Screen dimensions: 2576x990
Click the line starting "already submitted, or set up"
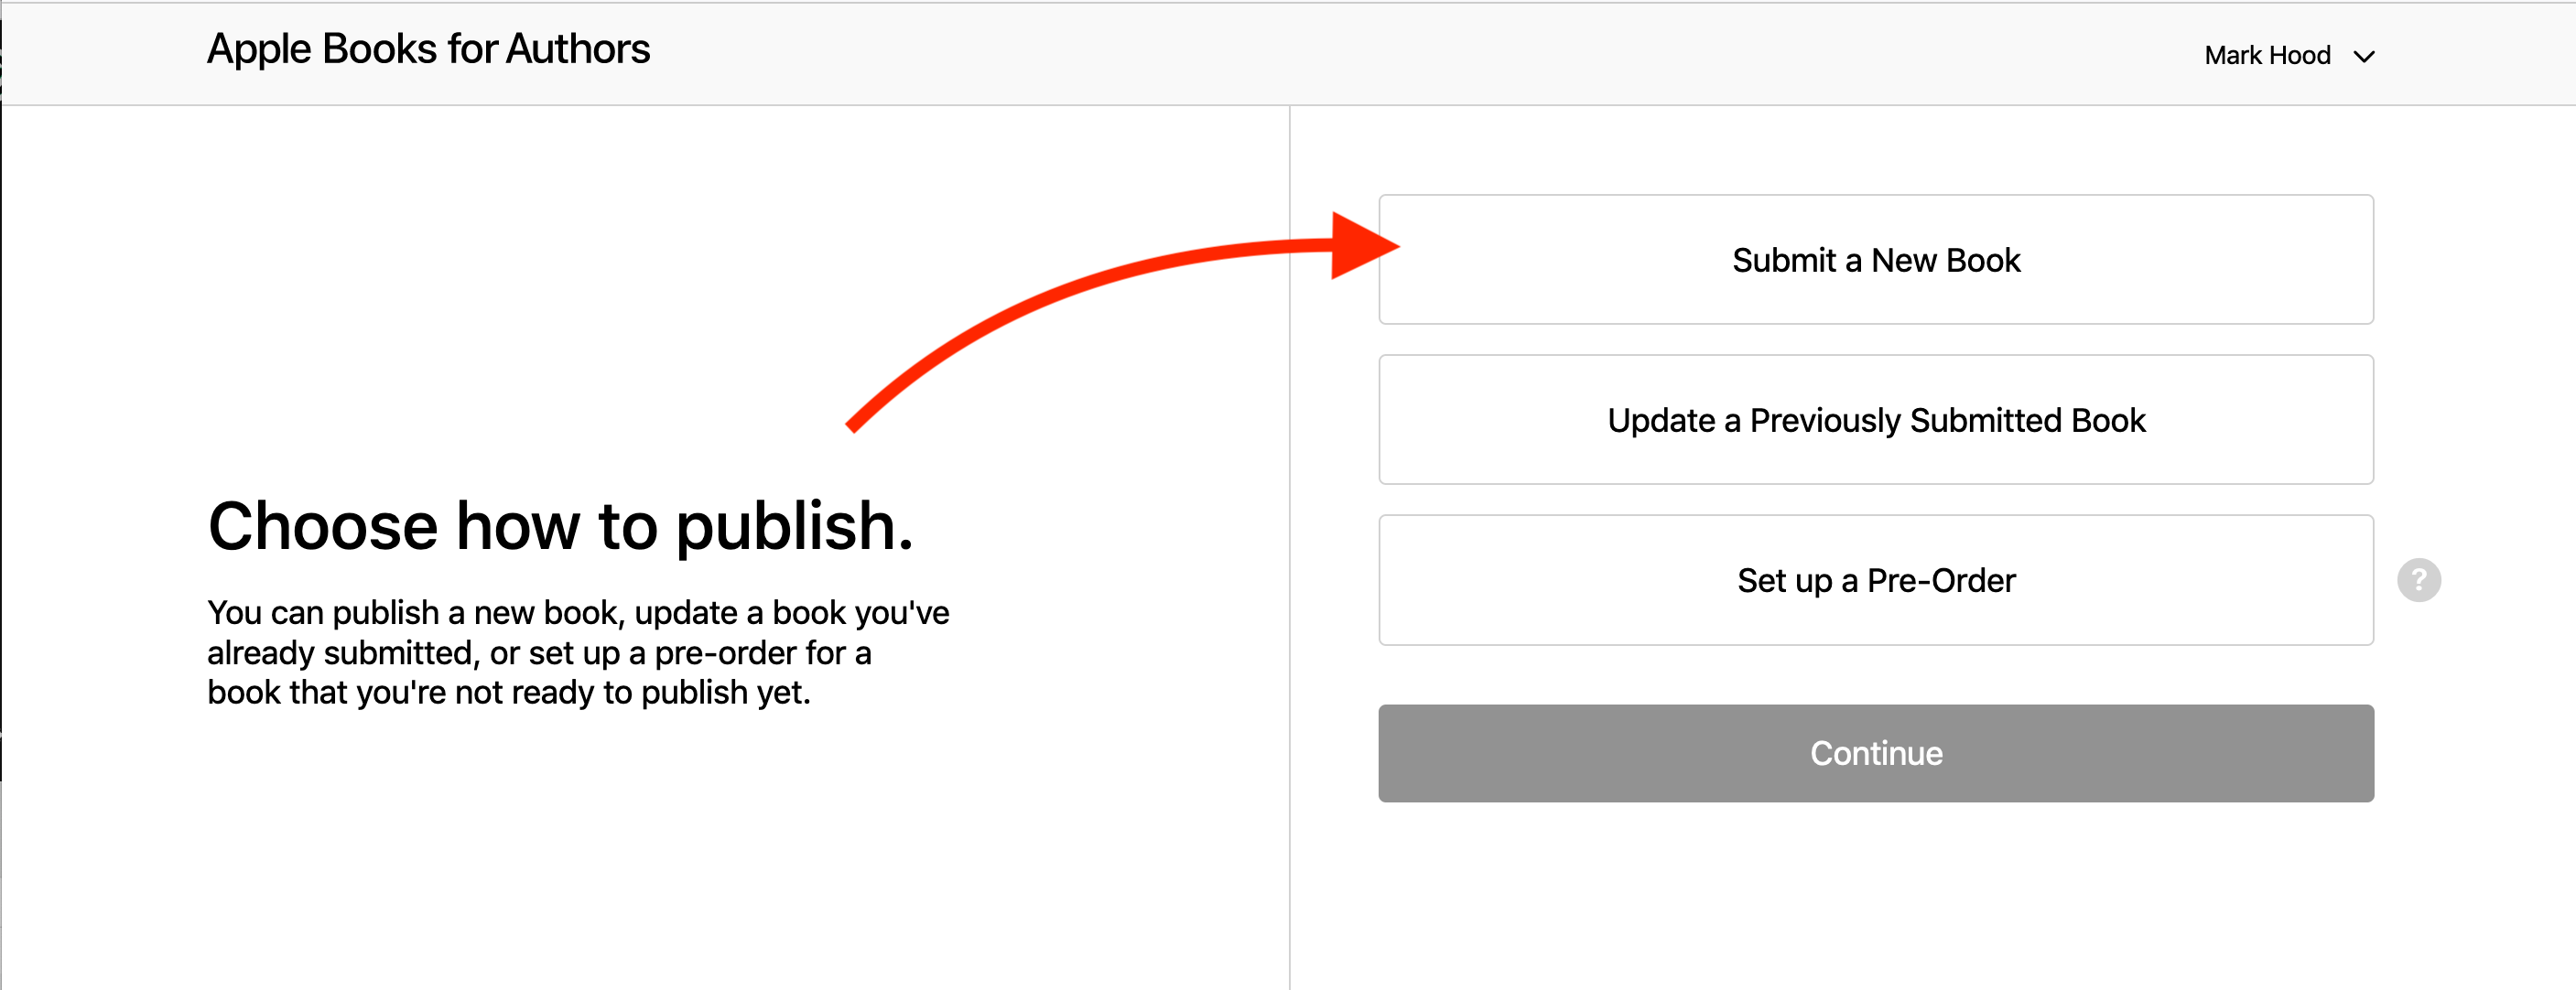click(539, 652)
